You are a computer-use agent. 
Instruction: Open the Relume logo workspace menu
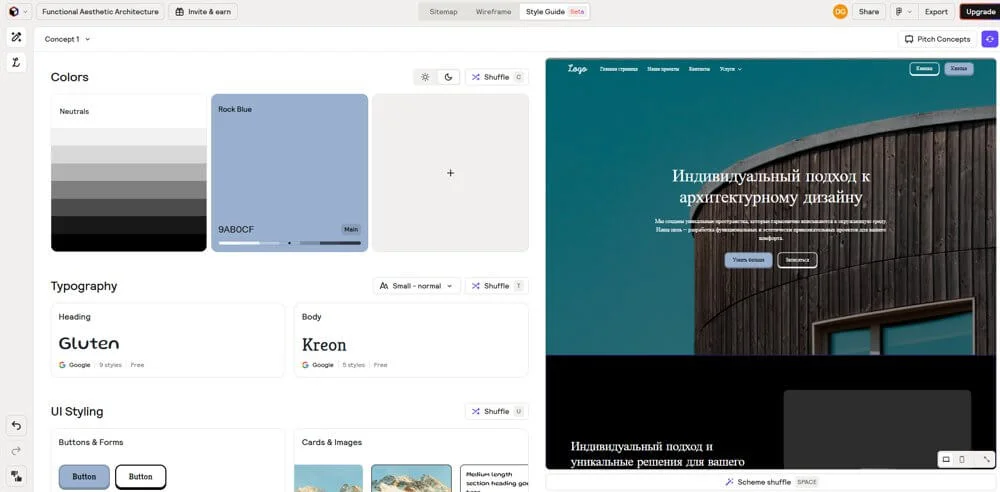point(17,11)
